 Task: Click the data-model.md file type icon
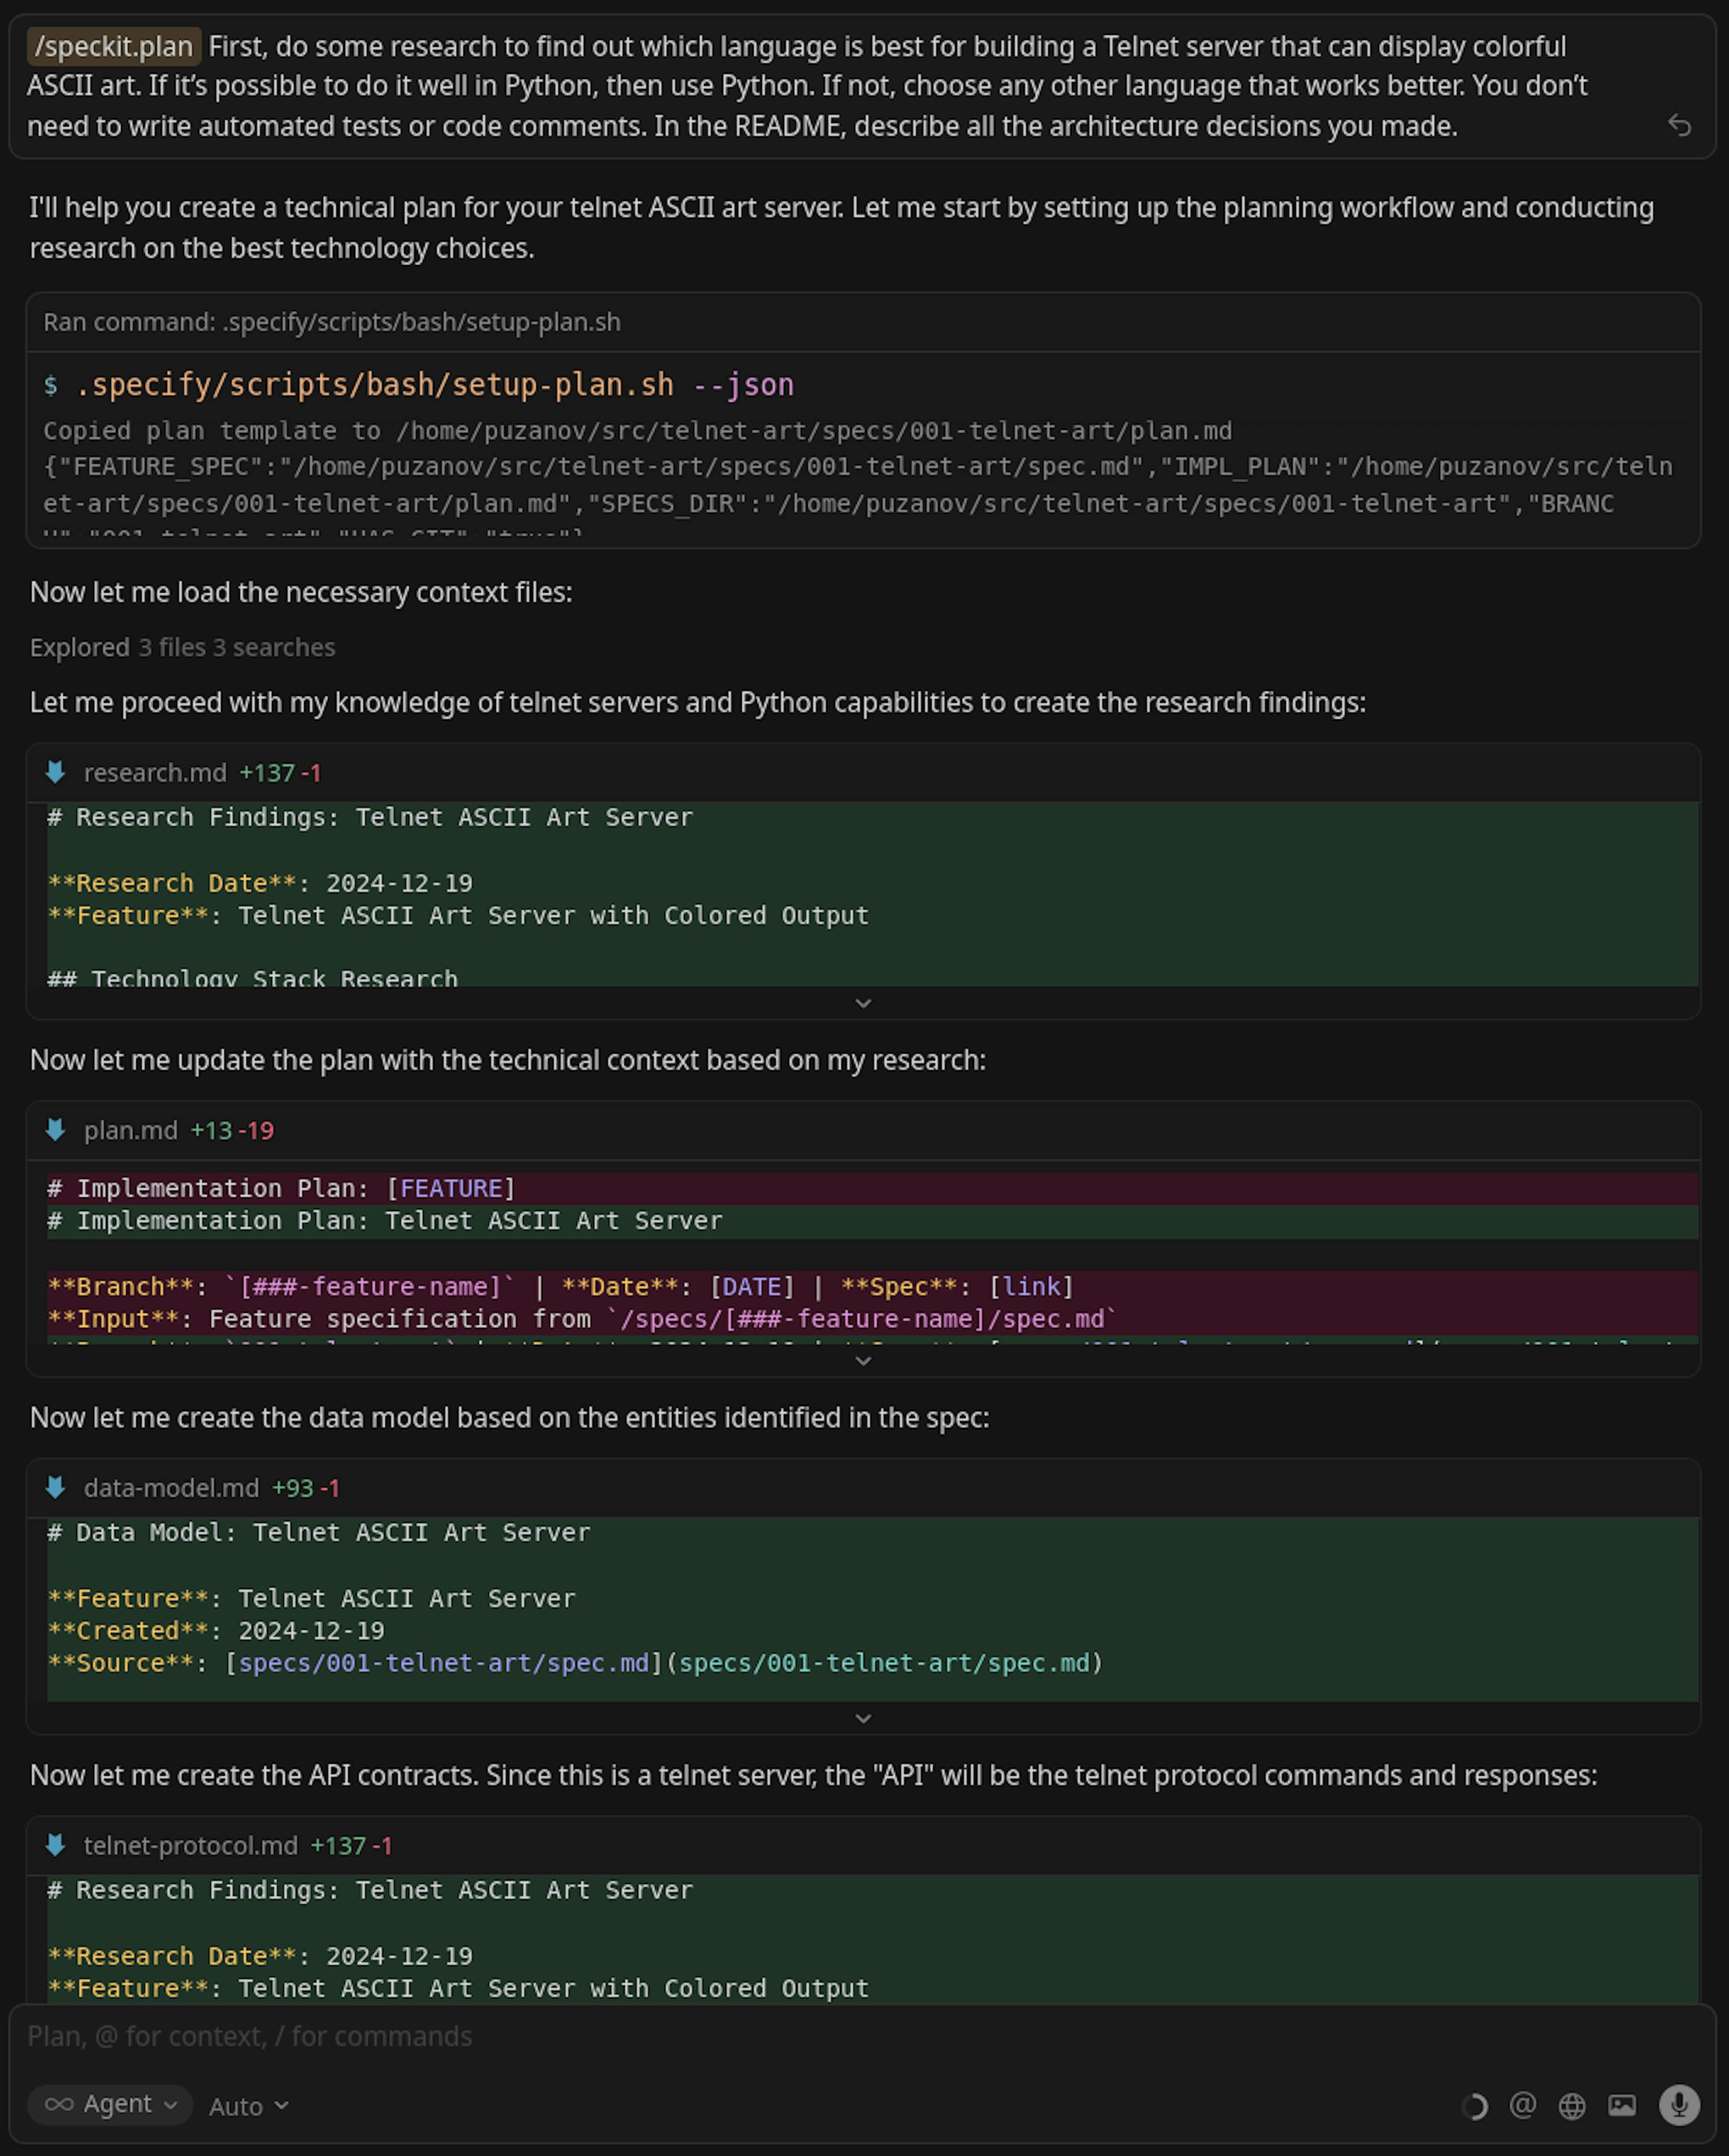tap(56, 1487)
